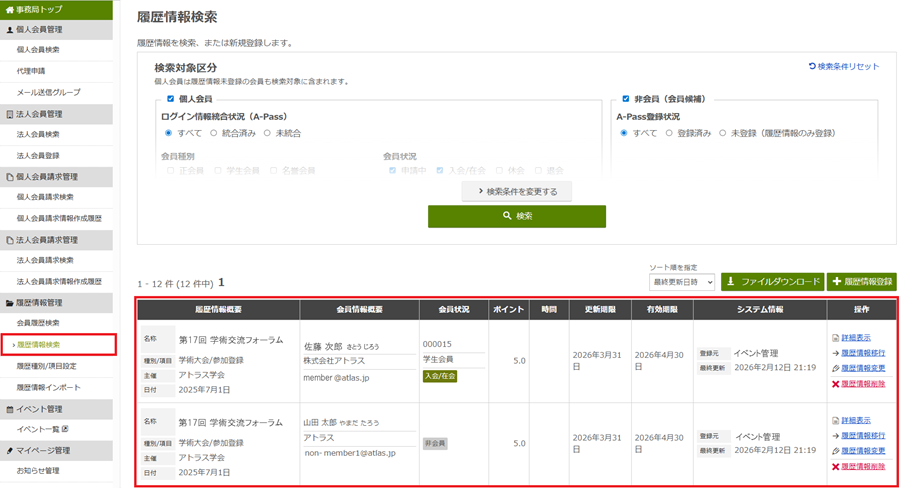Click 履歴情報移行 arrow icon in 佐藤 次郎 row
Image resolution: width=900 pixels, height=488 pixels.
click(x=836, y=353)
